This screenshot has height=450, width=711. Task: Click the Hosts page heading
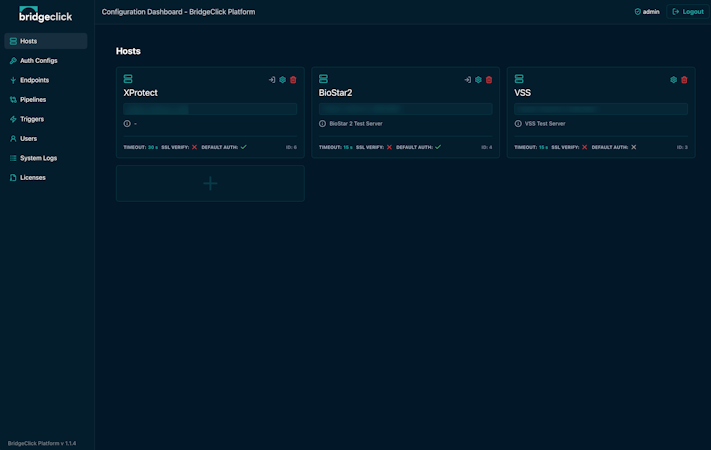[x=128, y=51]
